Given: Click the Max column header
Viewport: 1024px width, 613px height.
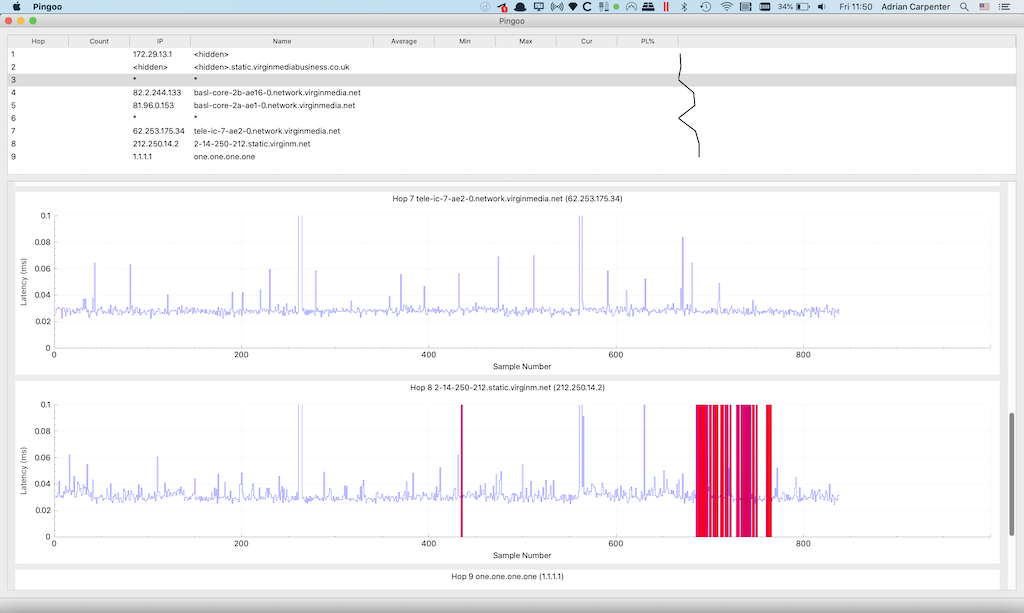Looking at the screenshot, I should coord(525,41).
